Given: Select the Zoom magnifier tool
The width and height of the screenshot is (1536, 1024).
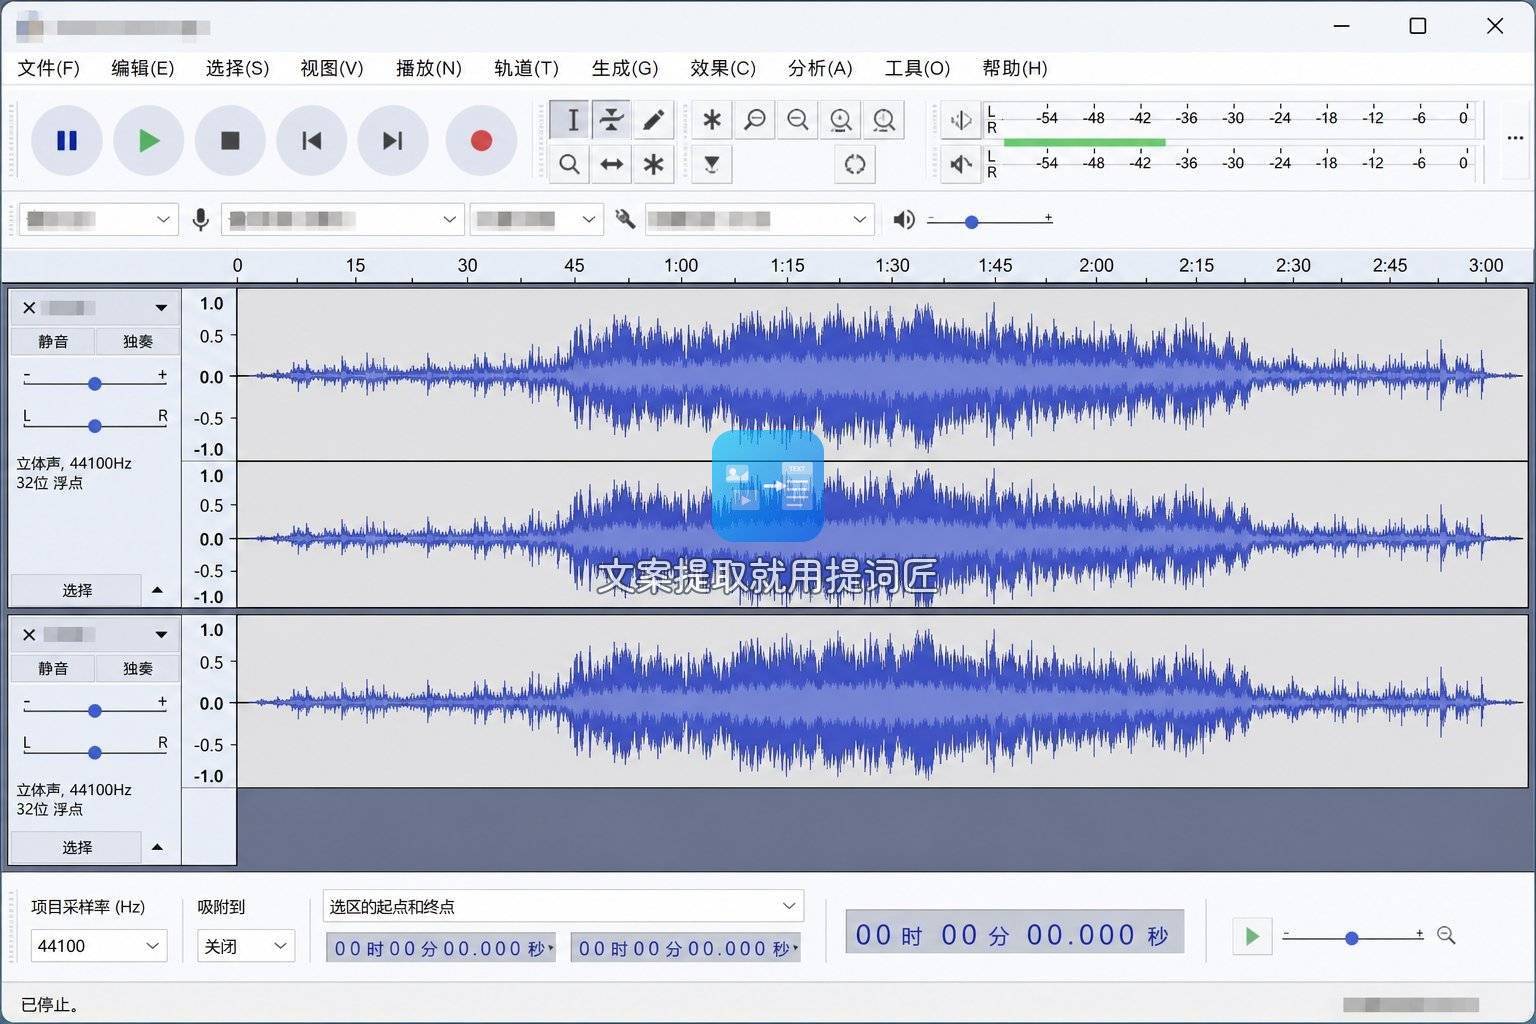Looking at the screenshot, I should tap(570, 164).
